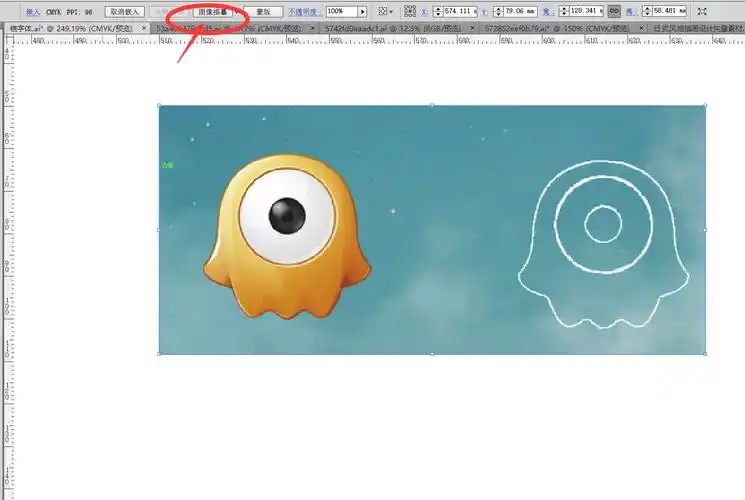Expand the opacity 100% slider arrow

tap(362, 12)
